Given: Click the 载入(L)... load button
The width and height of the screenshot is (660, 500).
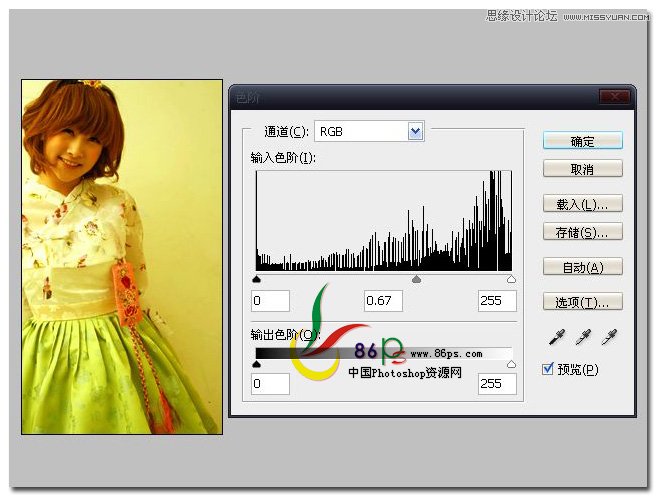Looking at the screenshot, I should coord(583,204).
